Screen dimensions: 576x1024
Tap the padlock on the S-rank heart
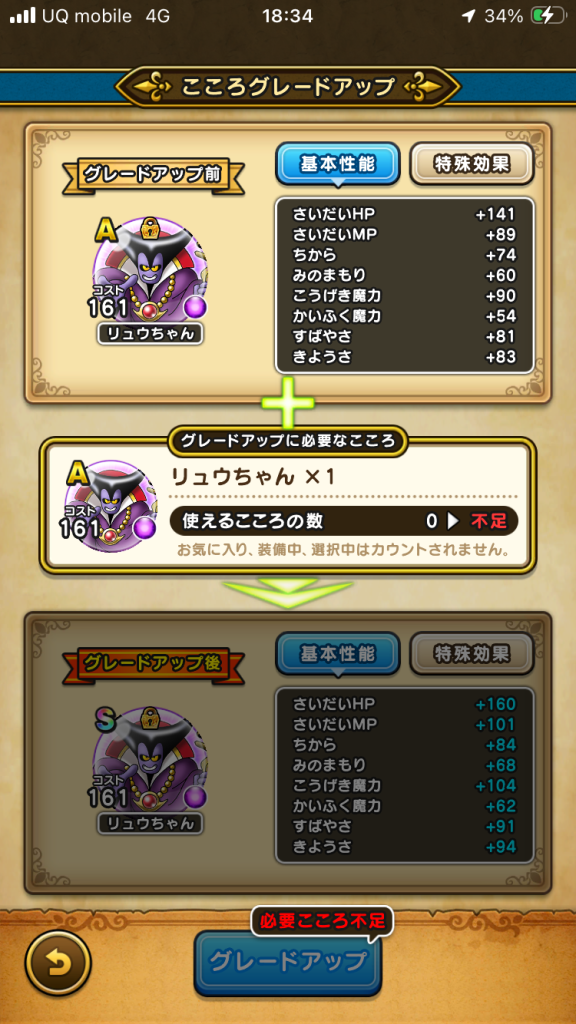(x=151, y=718)
